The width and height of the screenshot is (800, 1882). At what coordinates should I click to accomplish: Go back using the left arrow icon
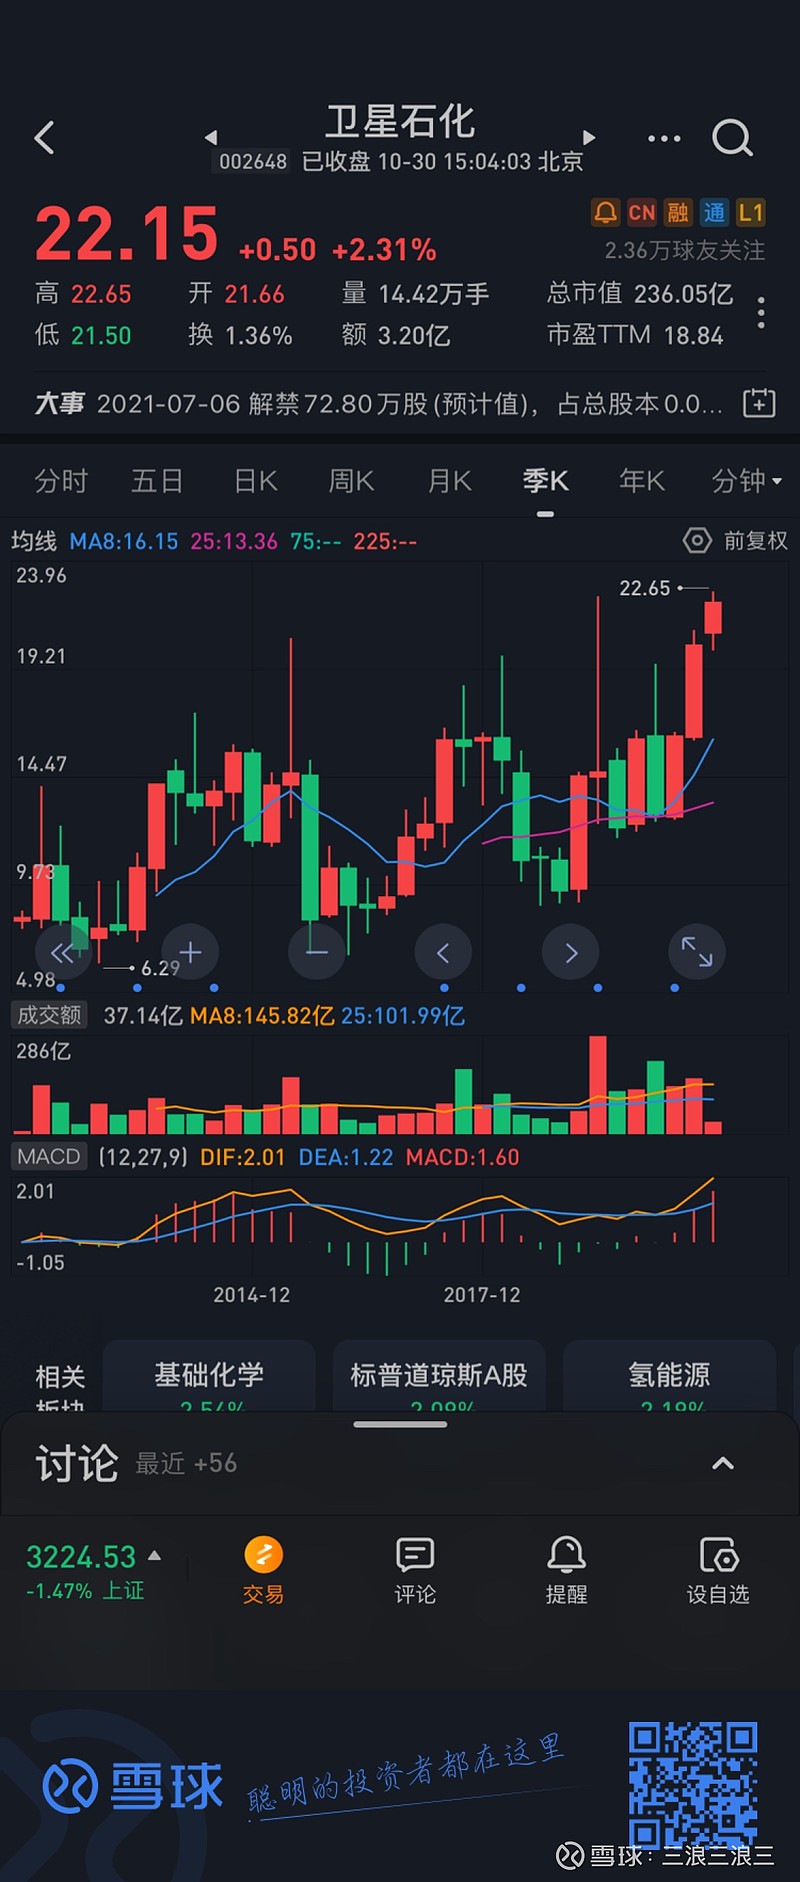44,138
